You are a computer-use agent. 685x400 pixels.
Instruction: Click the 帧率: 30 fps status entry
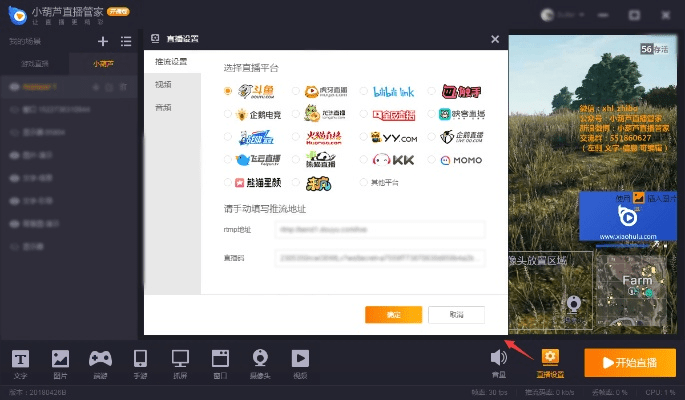(x=489, y=392)
